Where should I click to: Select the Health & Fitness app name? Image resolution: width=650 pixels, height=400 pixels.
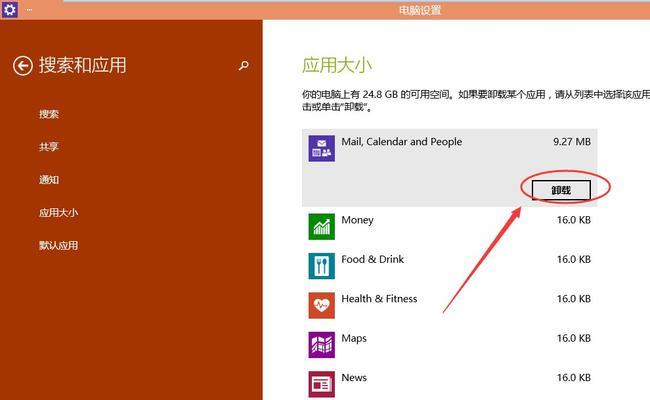[379, 299]
